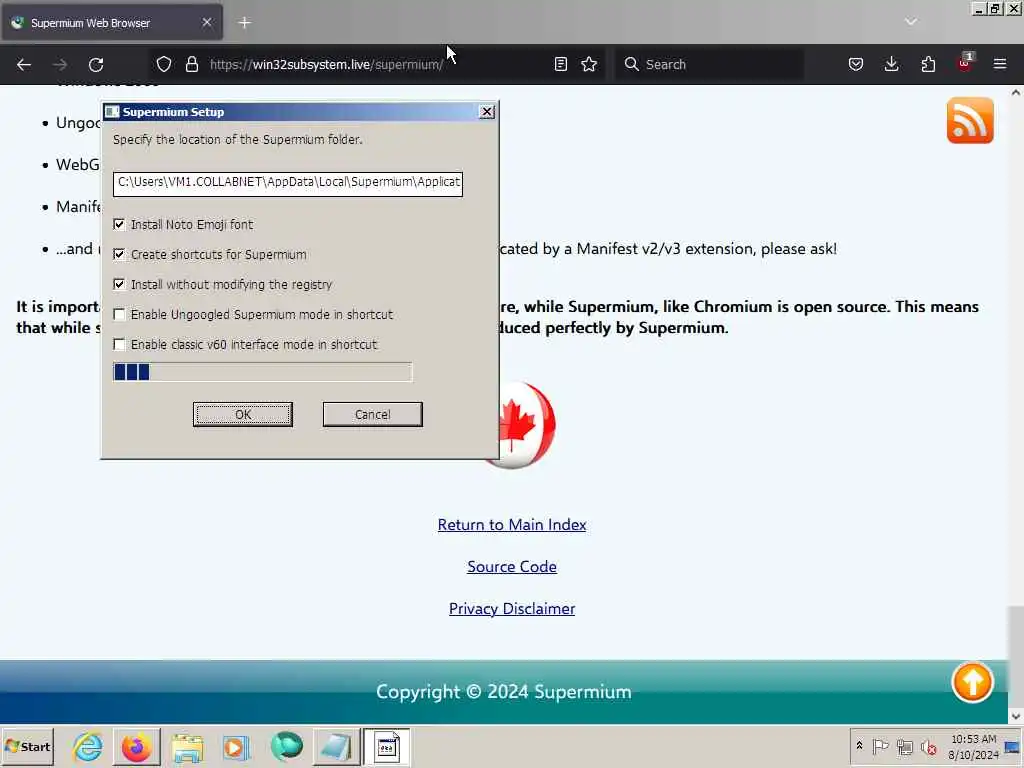Go back using the browser back arrow
The width and height of the screenshot is (1024, 768).
click(x=24, y=65)
